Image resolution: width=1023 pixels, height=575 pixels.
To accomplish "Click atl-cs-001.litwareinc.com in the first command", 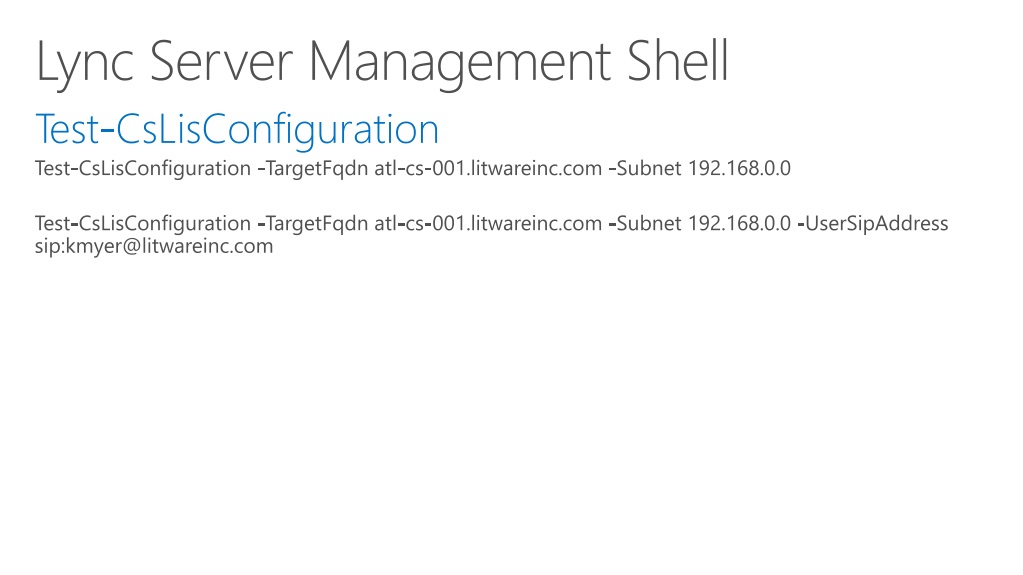I will [x=488, y=168].
